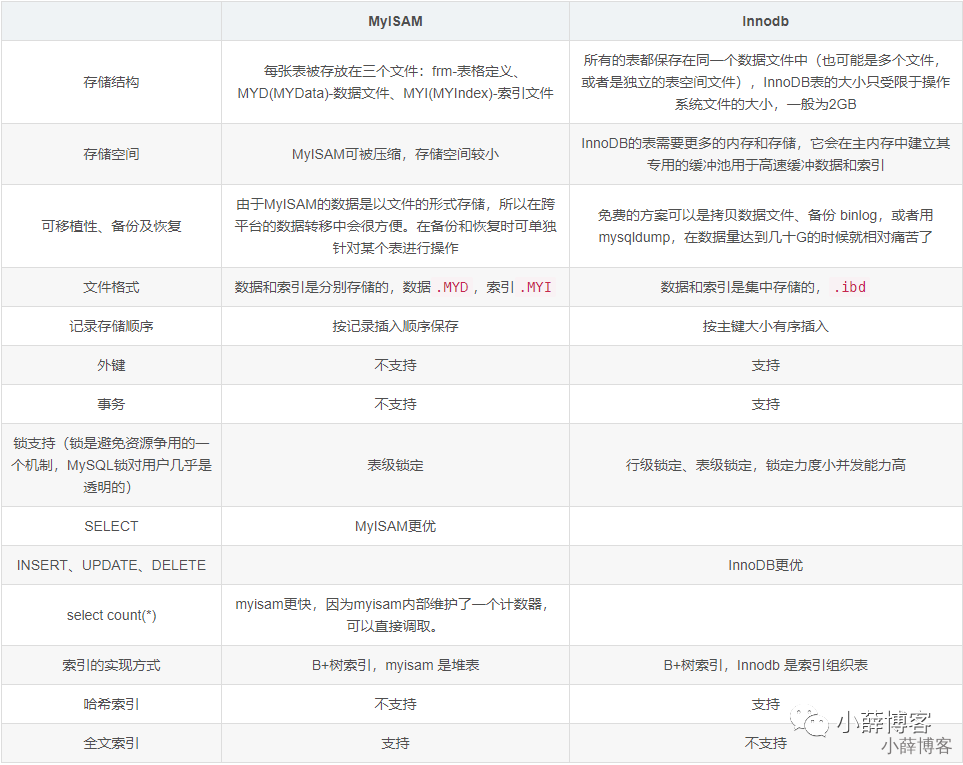Click the 每张表被存放在三个文件 cell
This screenshot has height=765, width=963.
[x=395, y=82]
